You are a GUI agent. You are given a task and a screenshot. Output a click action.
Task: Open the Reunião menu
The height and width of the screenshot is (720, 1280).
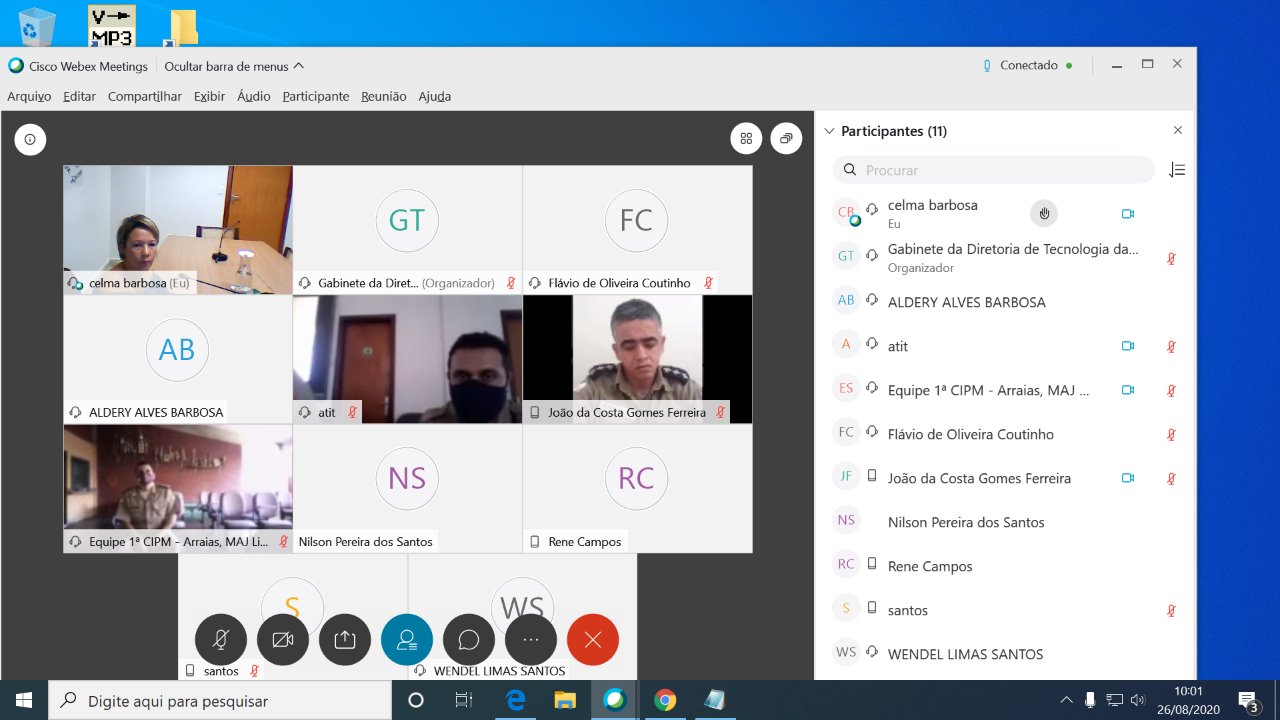[383, 96]
